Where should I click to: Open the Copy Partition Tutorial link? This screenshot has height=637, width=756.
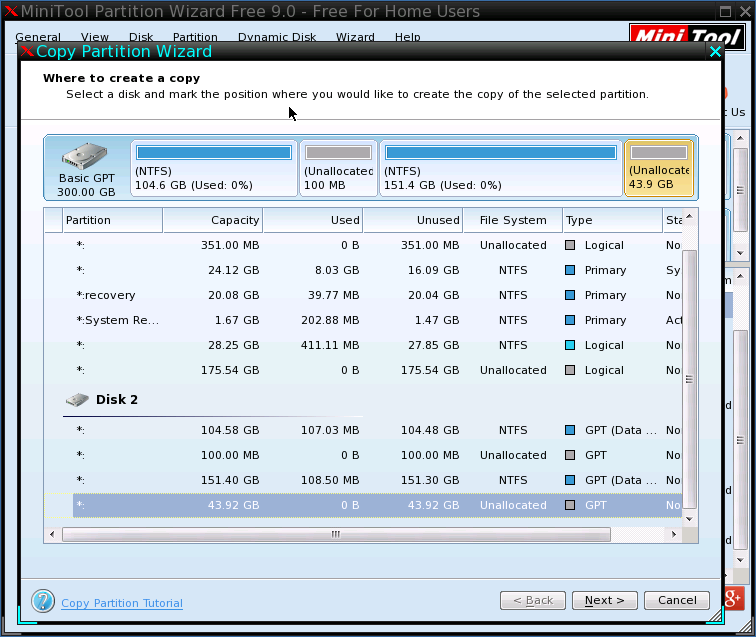point(122,603)
